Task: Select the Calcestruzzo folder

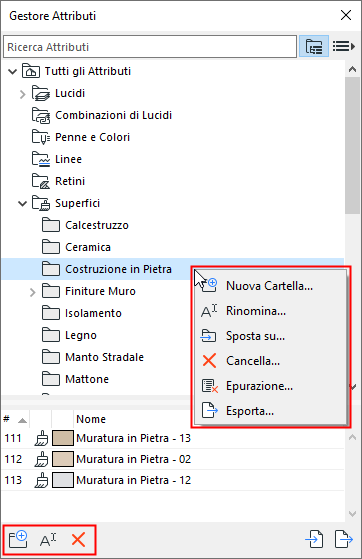Action: click(x=85, y=226)
